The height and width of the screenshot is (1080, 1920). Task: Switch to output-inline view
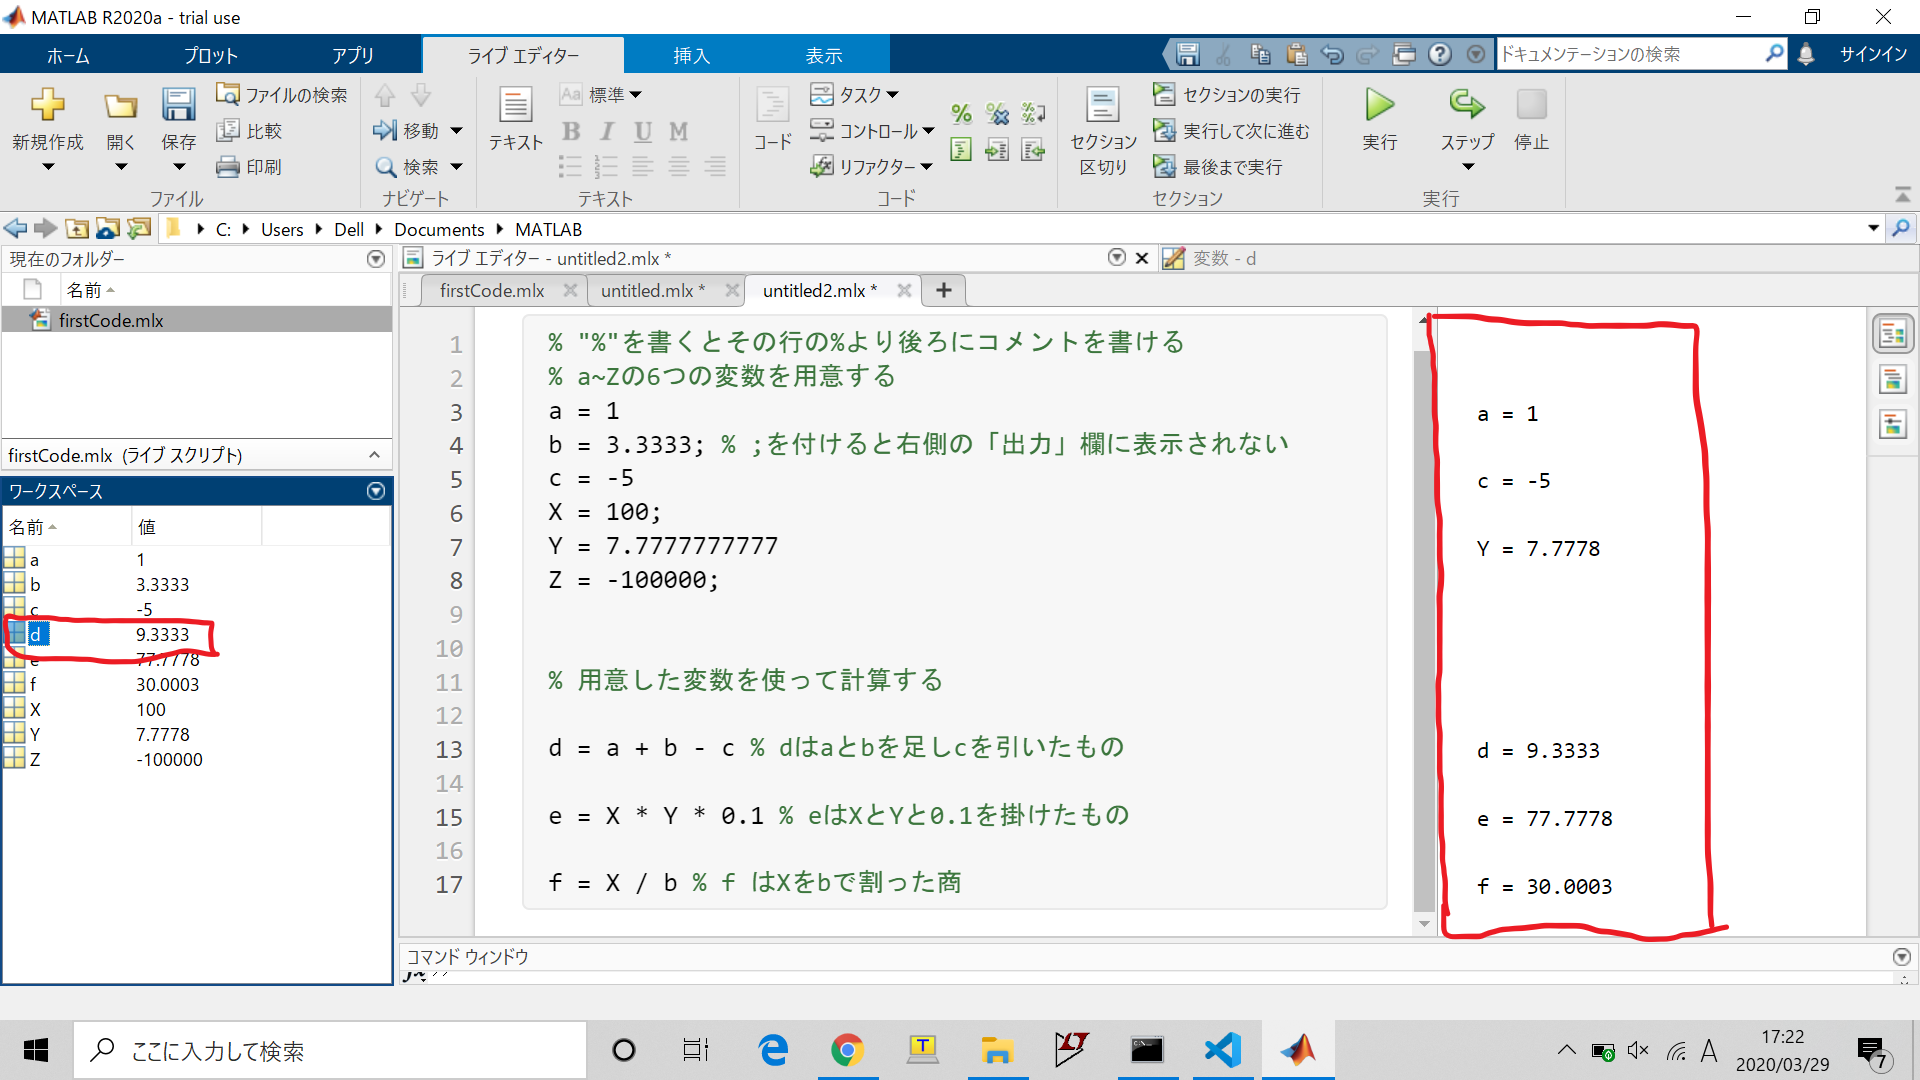[1893, 380]
